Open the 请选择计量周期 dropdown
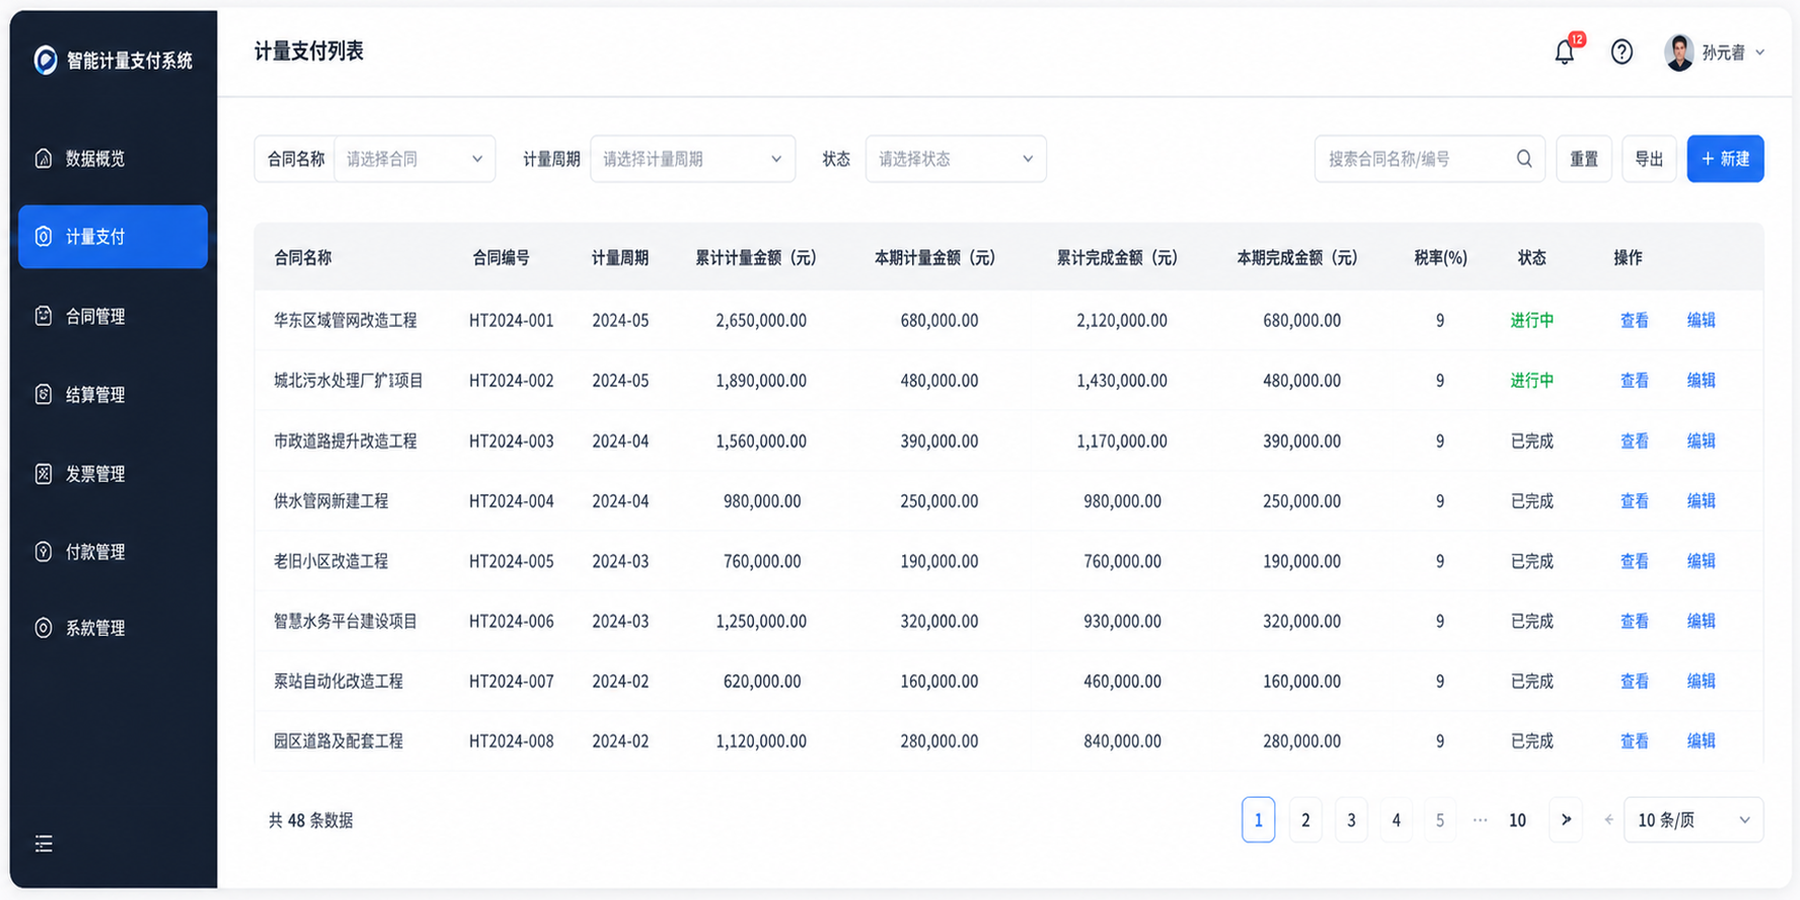Image resolution: width=1800 pixels, height=900 pixels. (693, 159)
